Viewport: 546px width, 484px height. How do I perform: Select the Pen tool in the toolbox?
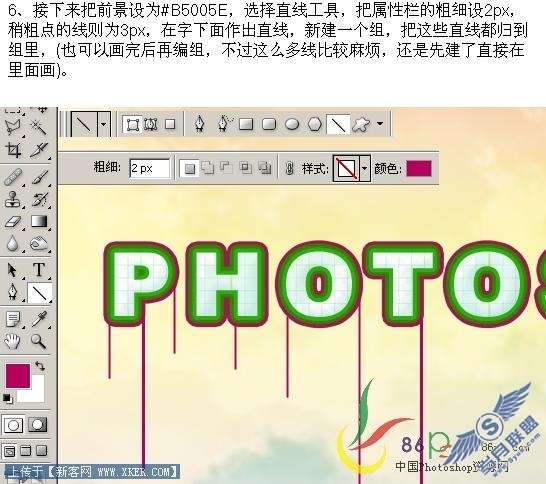(x=13, y=292)
